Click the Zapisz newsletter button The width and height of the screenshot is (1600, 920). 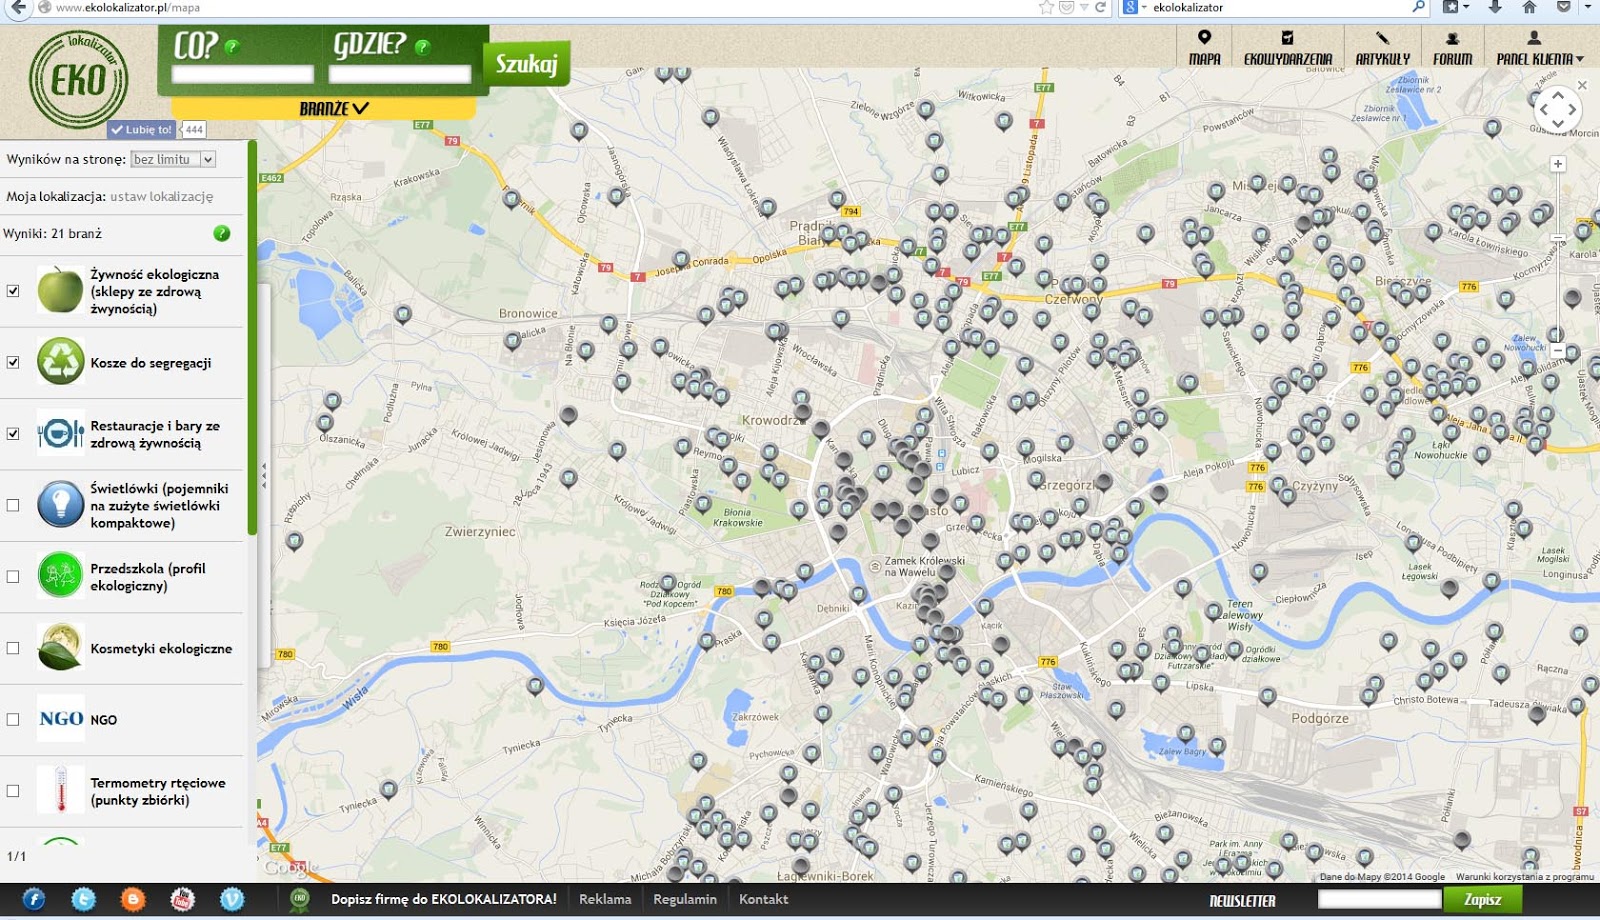(1483, 900)
